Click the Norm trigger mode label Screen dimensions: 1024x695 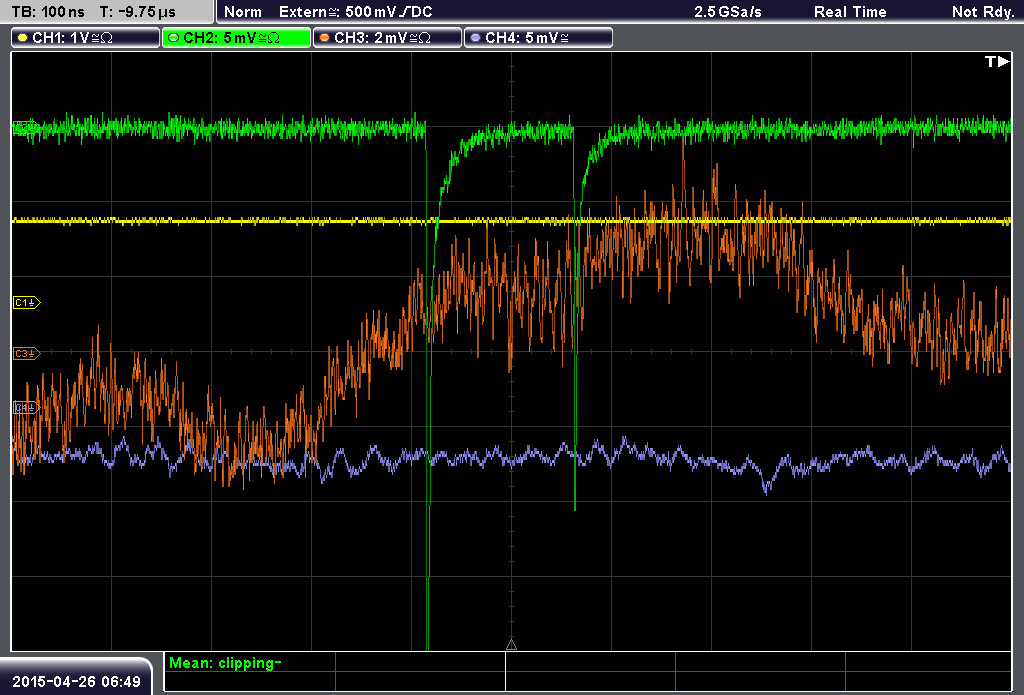[x=243, y=12]
